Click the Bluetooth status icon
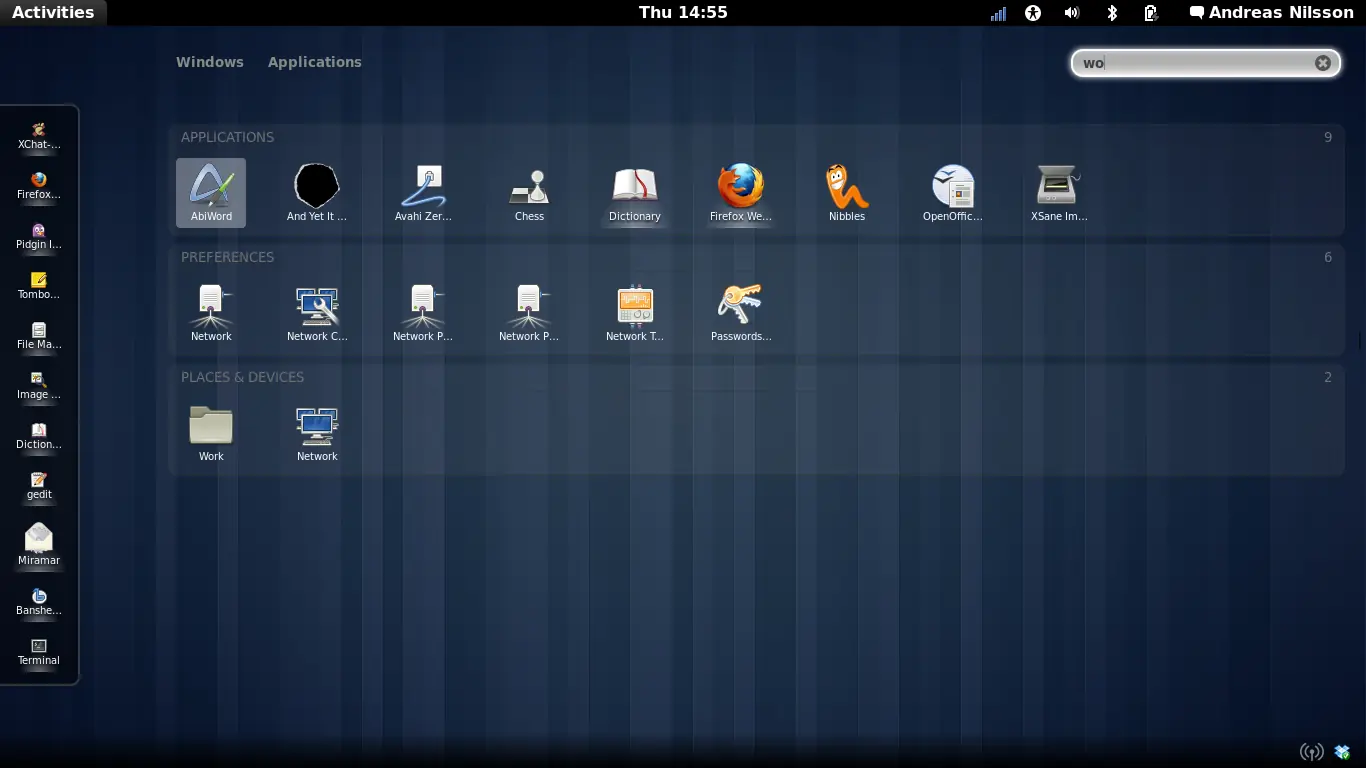 pos(1111,13)
